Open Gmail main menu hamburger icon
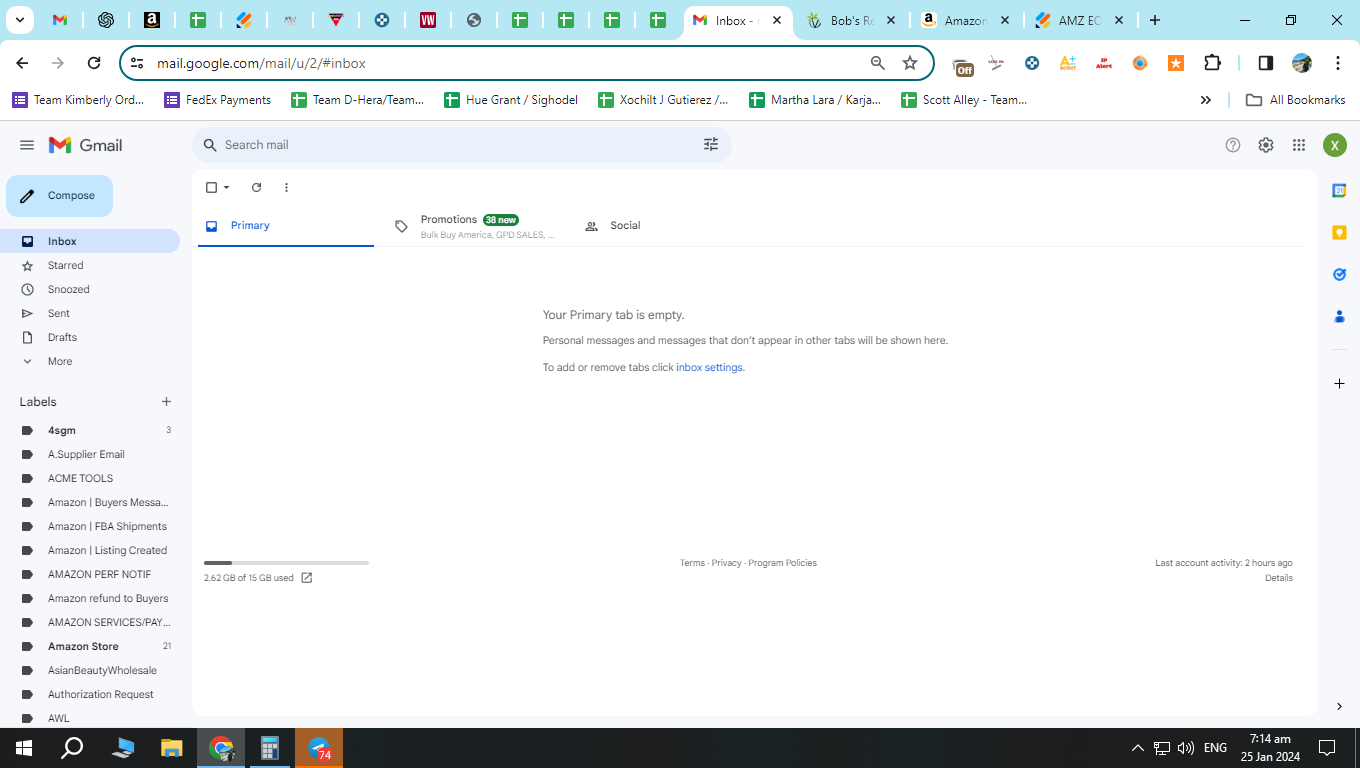The width and height of the screenshot is (1360, 768). point(27,145)
